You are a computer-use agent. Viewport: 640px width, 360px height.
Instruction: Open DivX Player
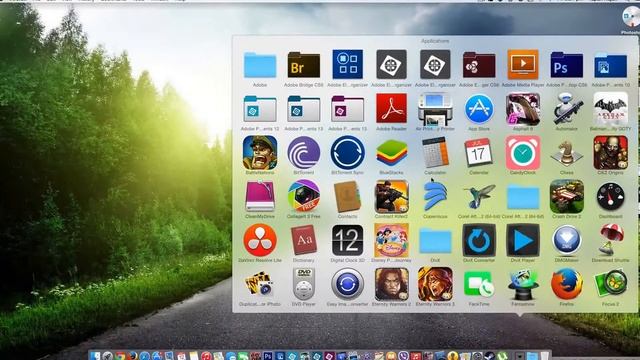(x=523, y=240)
